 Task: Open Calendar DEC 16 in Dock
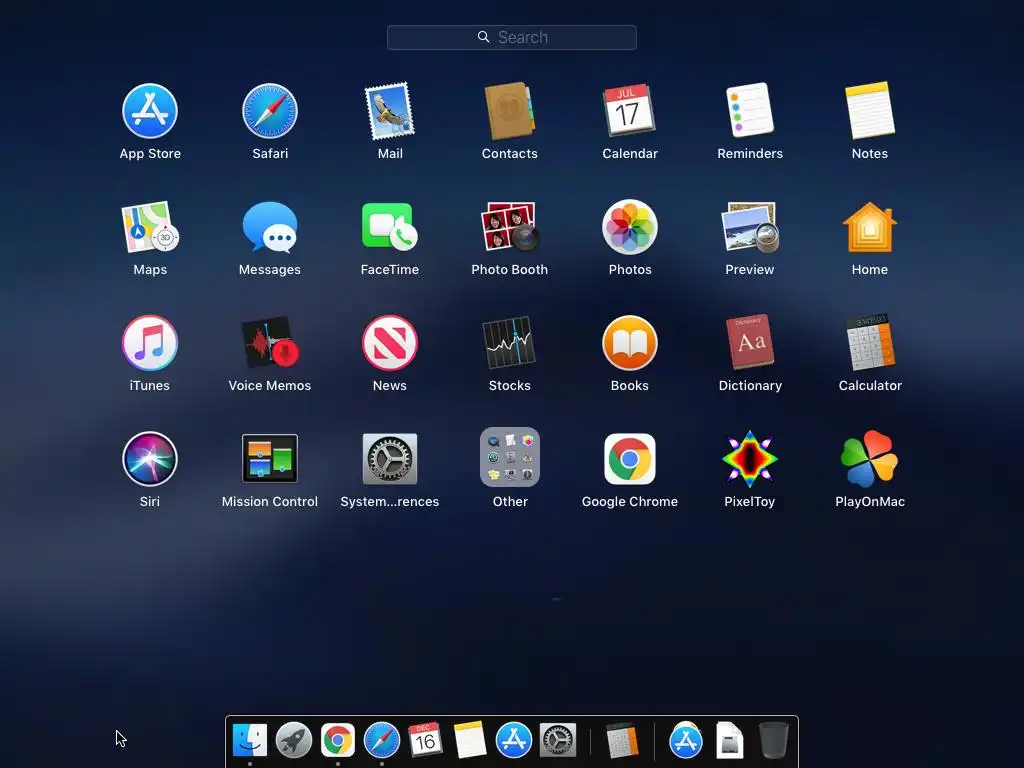coord(426,740)
